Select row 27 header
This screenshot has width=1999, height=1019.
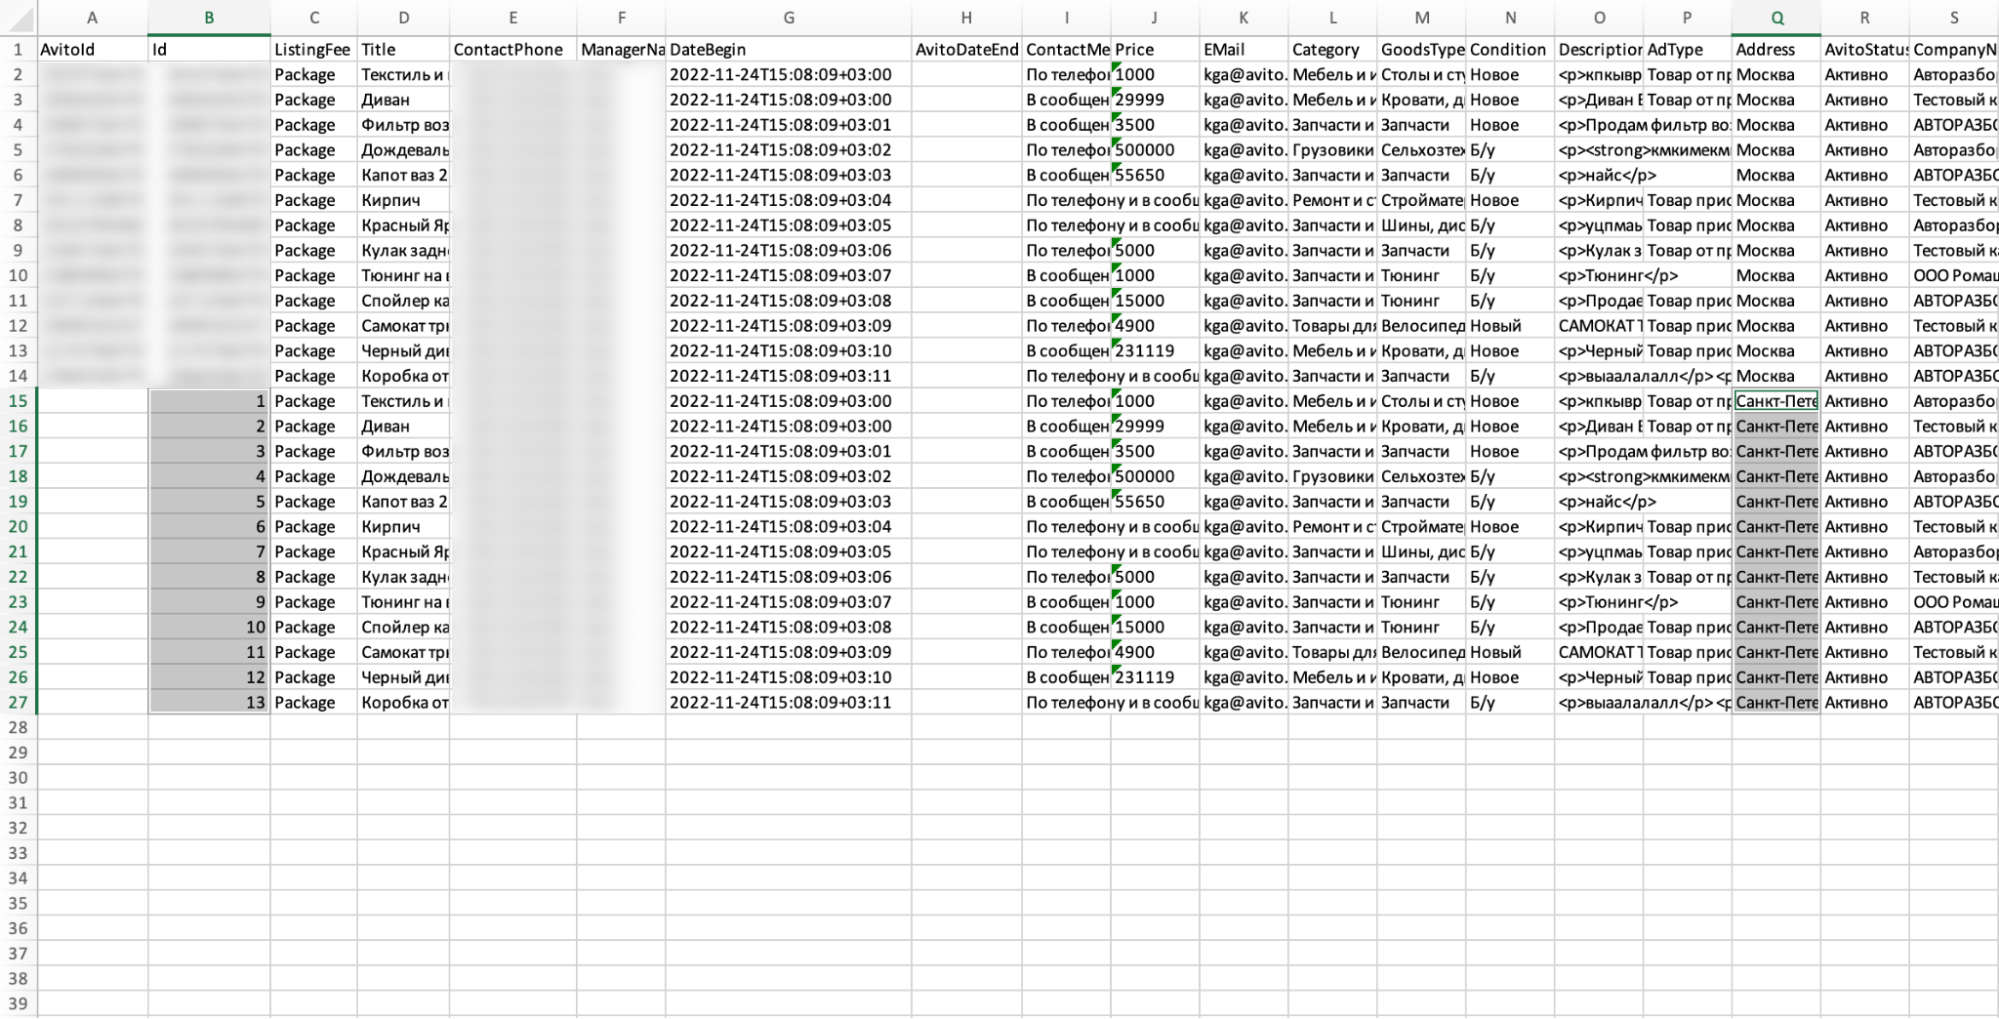(x=18, y=702)
